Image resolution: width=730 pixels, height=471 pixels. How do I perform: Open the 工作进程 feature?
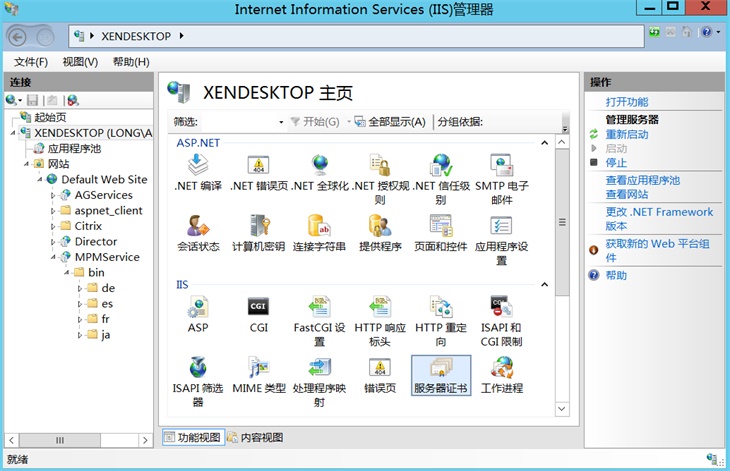pos(501,375)
